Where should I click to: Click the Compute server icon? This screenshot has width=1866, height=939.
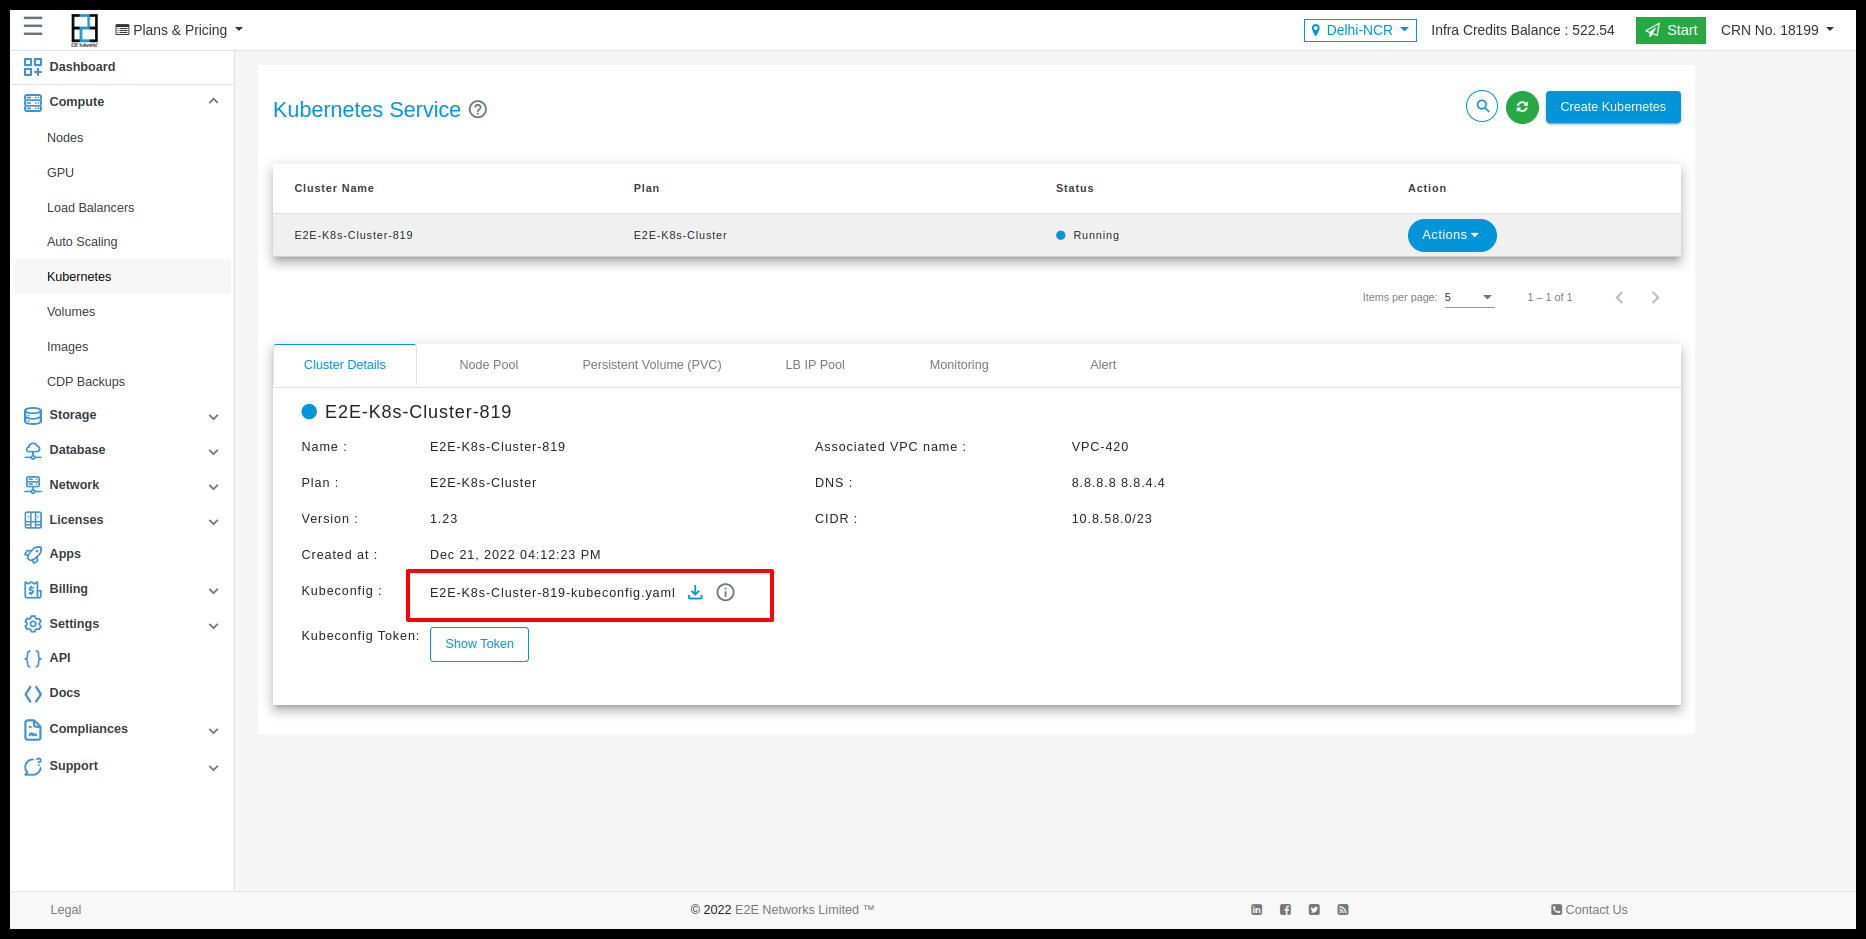pyautogui.click(x=33, y=102)
